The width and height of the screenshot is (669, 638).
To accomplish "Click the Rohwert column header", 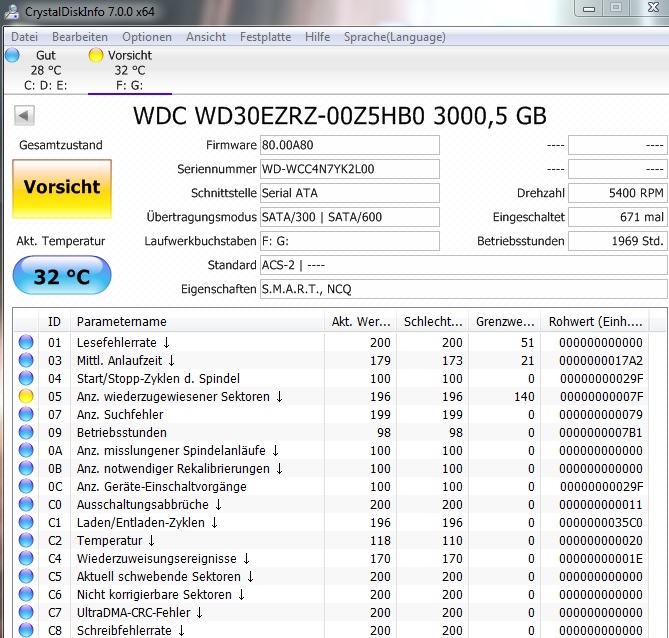I will tap(595, 321).
